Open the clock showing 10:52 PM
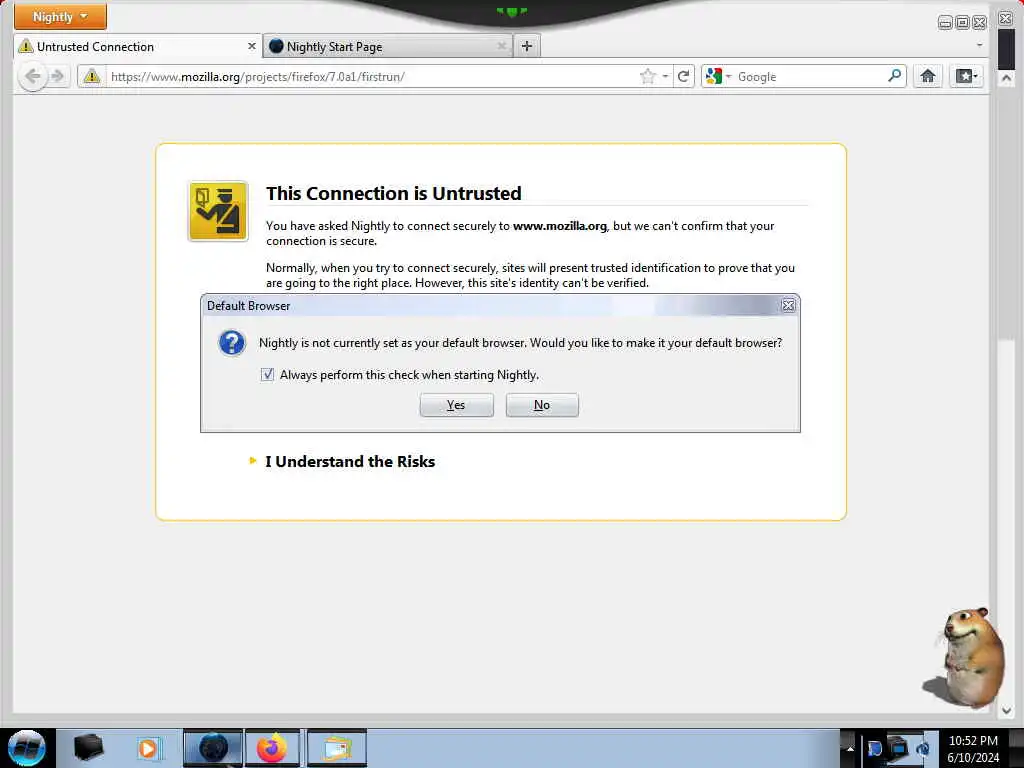 tap(973, 749)
